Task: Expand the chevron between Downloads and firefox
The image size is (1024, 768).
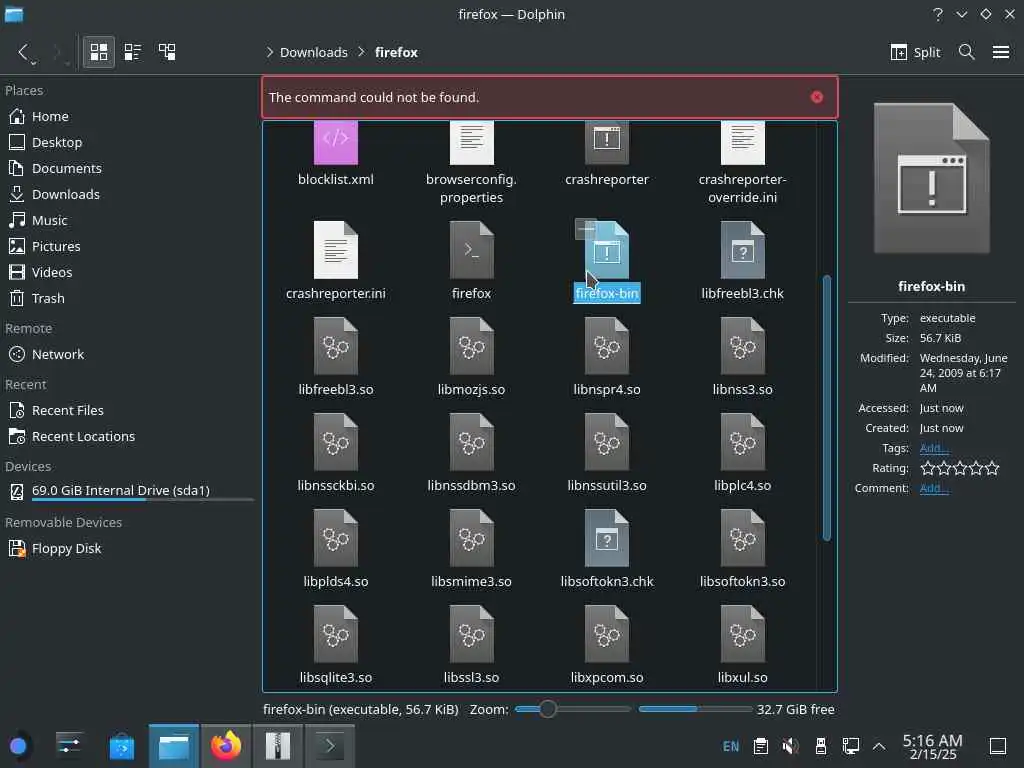Action: click(361, 52)
